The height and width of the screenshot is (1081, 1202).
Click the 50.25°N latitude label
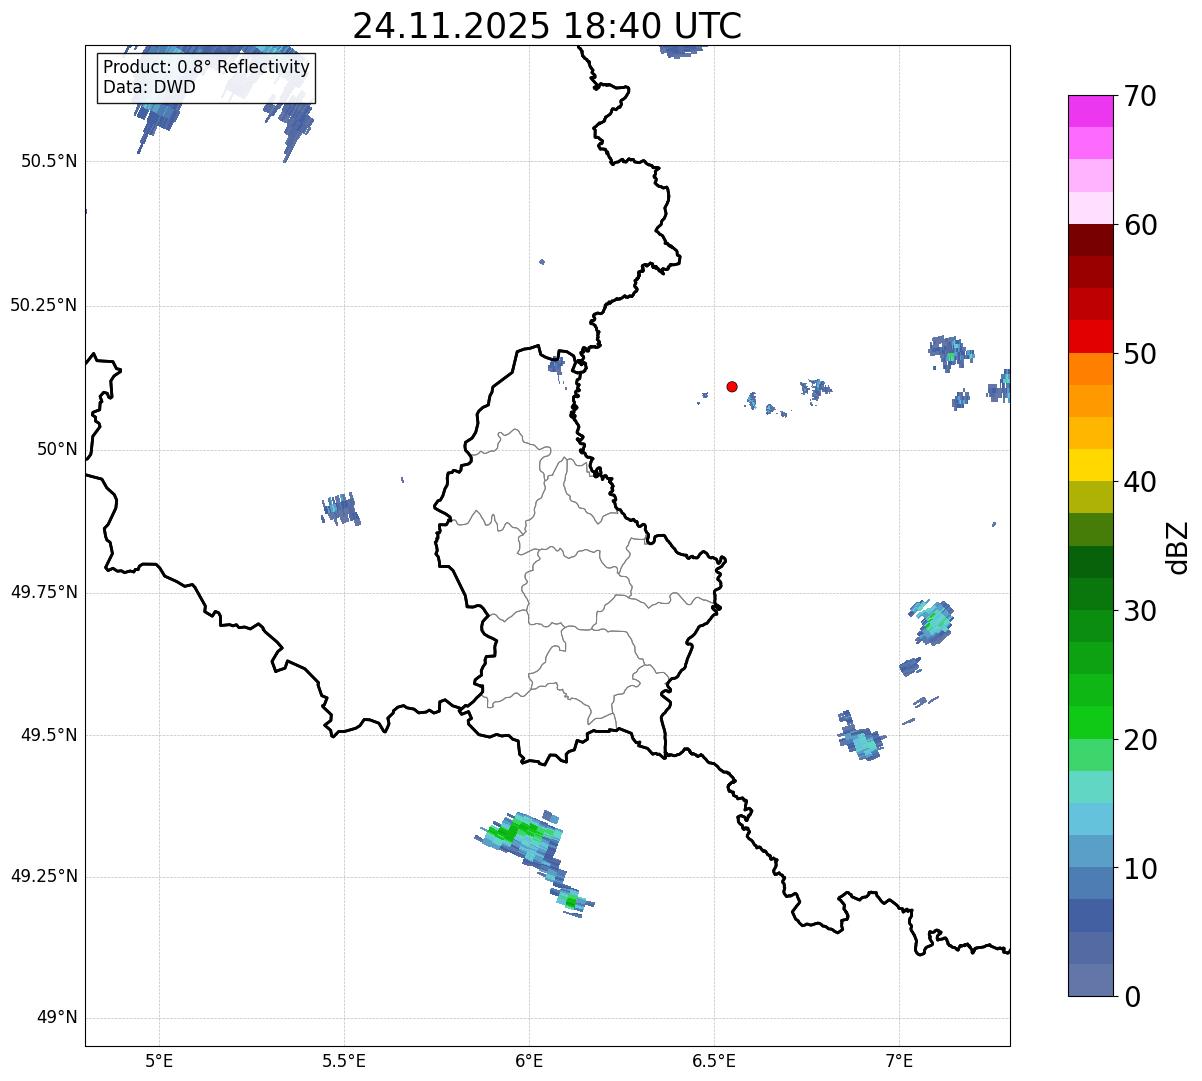pyautogui.click(x=43, y=305)
